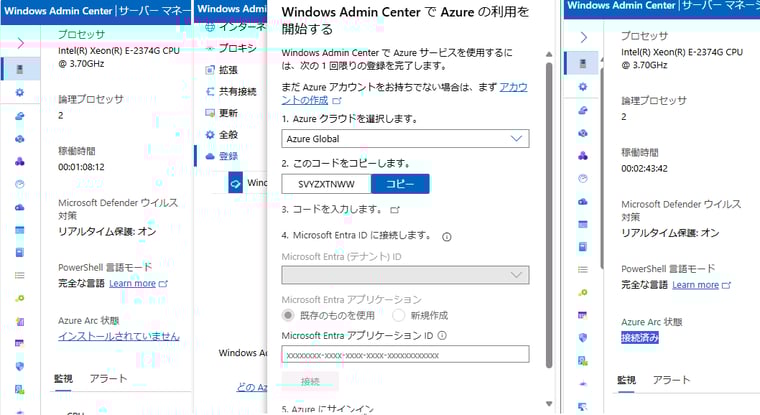The width and height of the screenshot is (760, 415).
Task: Select the highlighted overview icon in right window sidebar
Action: 583,63
